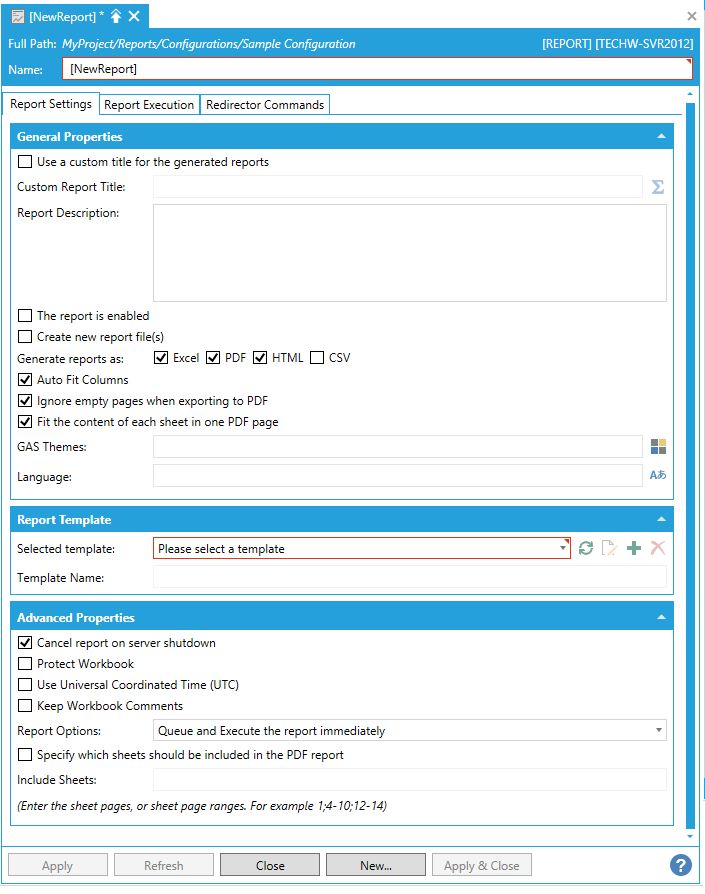The width and height of the screenshot is (705, 894).
Task: Switch to the Report Execution tab
Action: point(149,105)
